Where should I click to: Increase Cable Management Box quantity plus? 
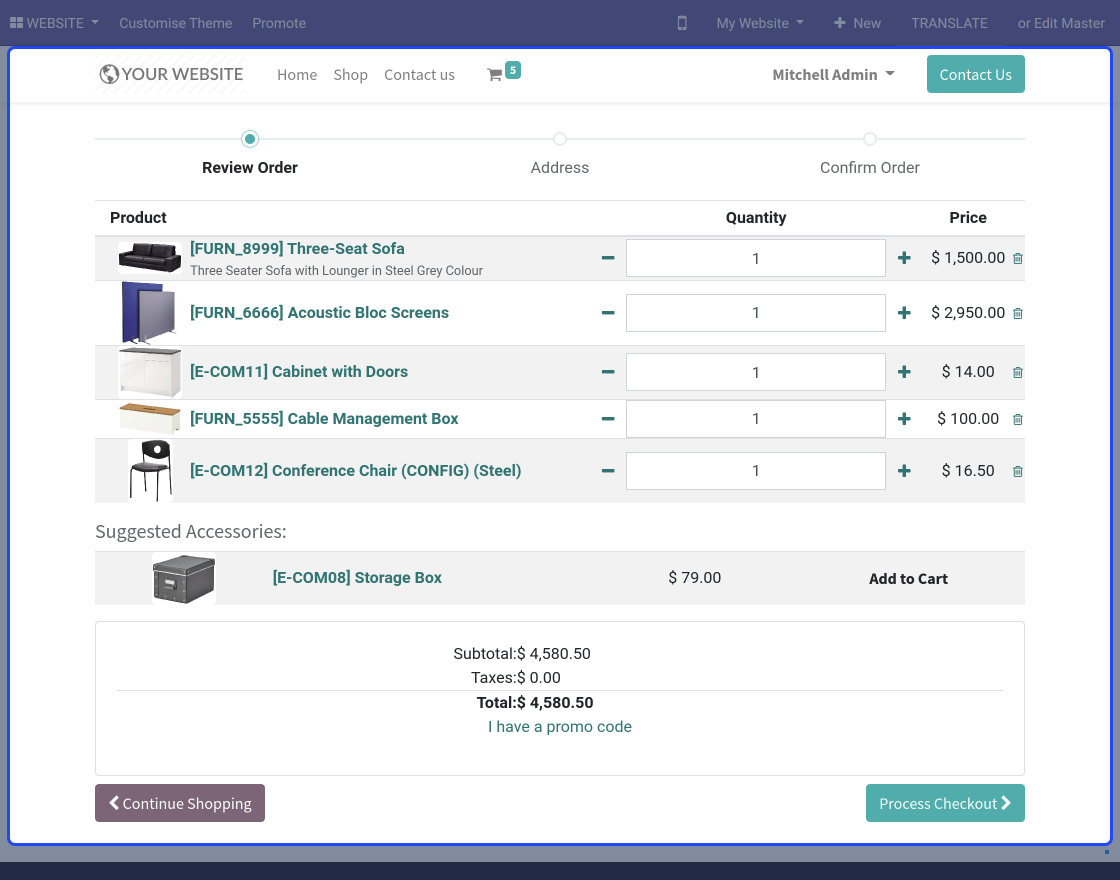coord(904,419)
